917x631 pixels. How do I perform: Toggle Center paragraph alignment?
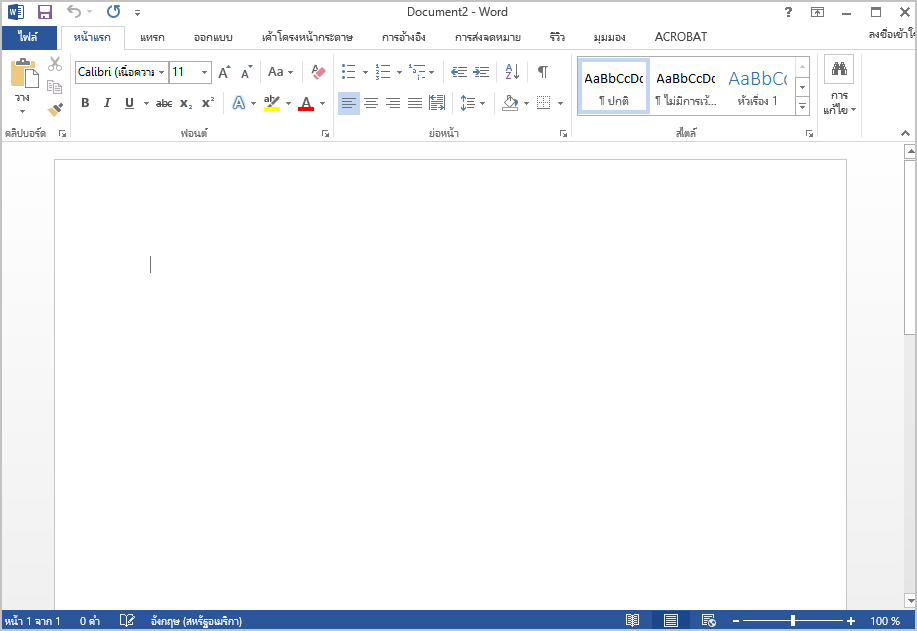click(x=371, y=103)
